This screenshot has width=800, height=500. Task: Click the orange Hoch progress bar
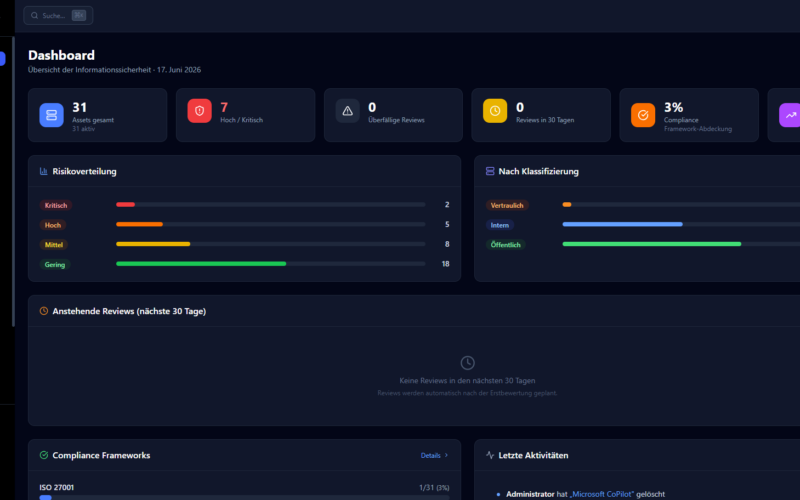pos(139,224)
